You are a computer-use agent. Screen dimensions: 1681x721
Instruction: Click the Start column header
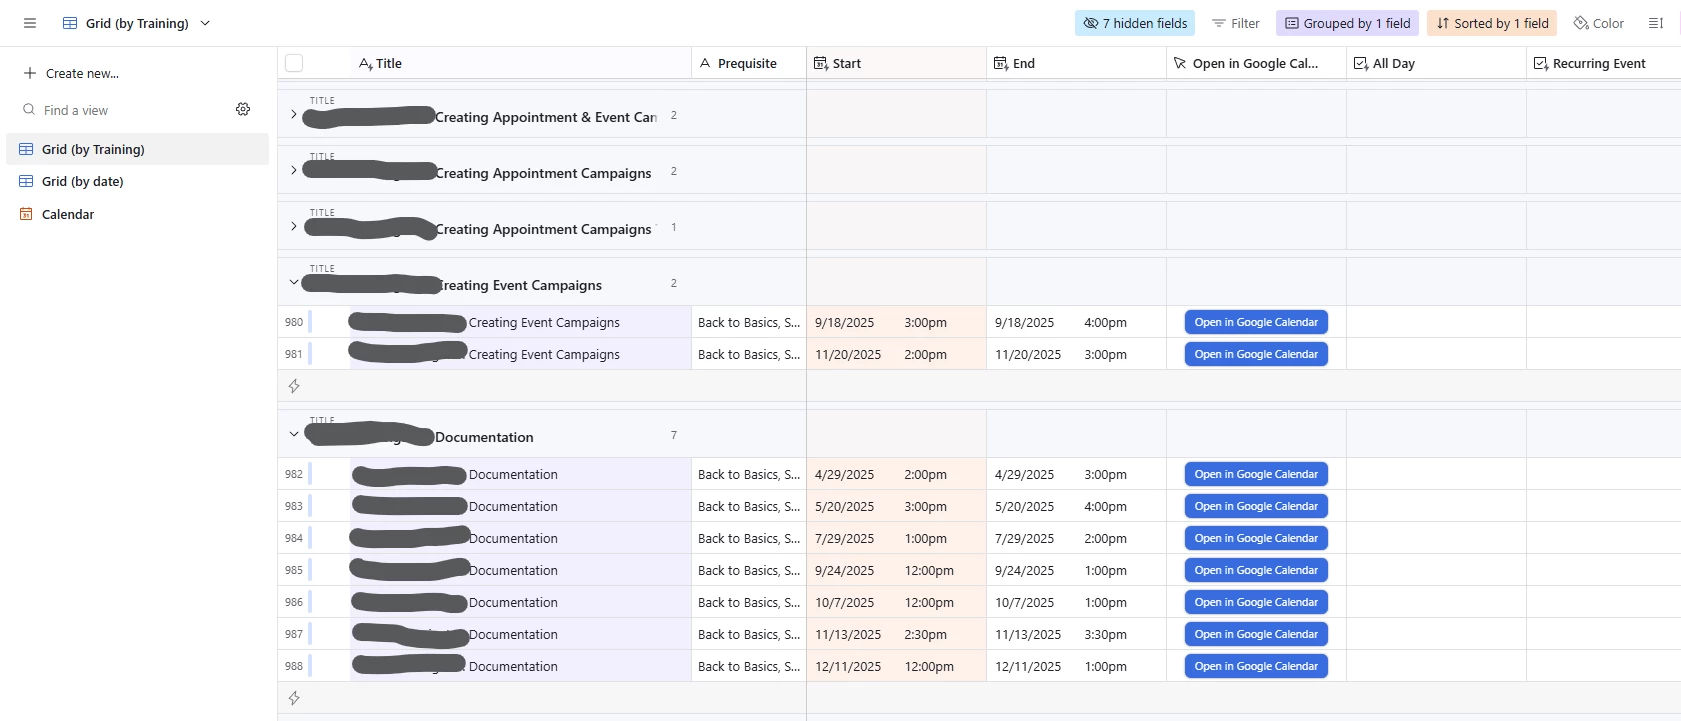(897, 63)
